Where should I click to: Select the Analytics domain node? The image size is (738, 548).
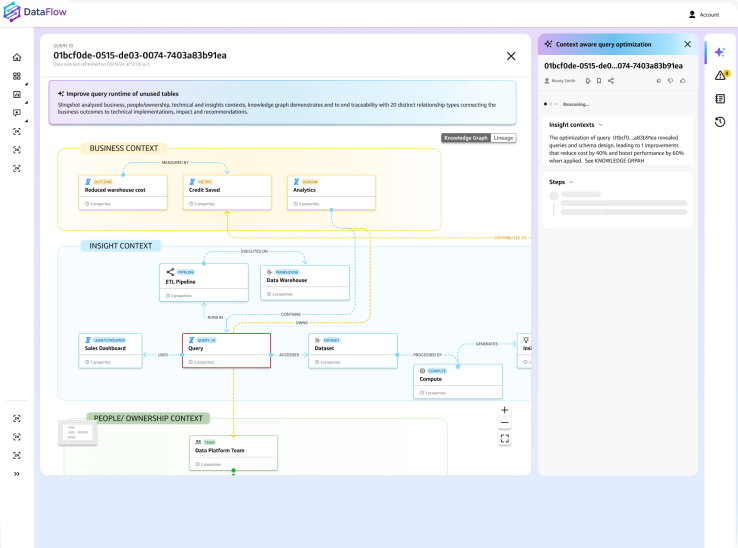pyautogui.click(x=331, y=193)
